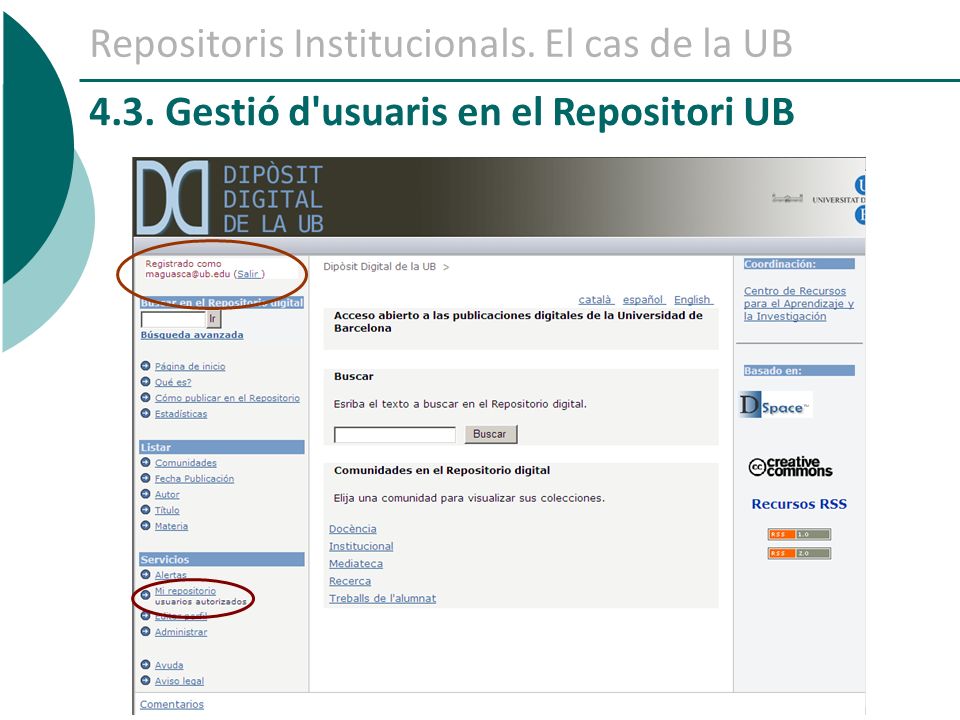Click the Dipòsit Digital de la UB breadcrumb
This screenshot has height=720, width=960.
coord(380,266)
